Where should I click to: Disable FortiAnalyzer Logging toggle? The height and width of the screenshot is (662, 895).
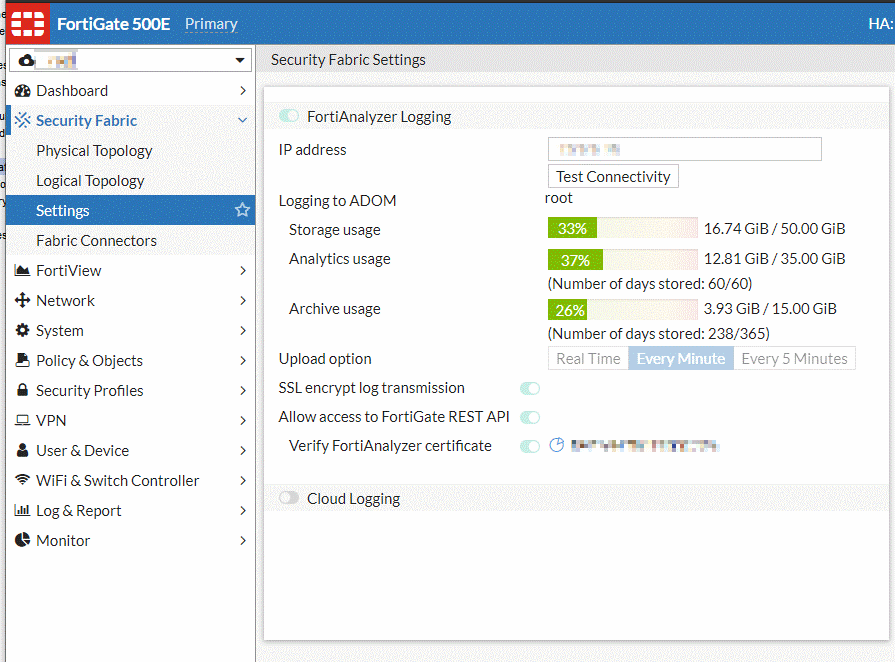(x=289, y=116)
